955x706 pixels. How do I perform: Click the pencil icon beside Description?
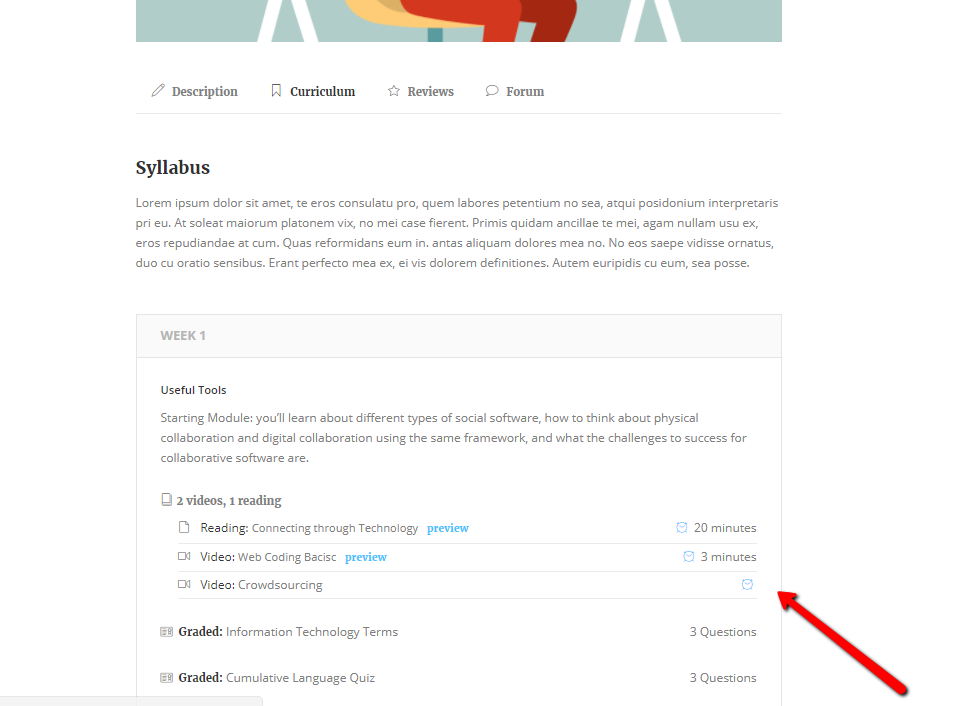pyautogui.click(x=158, y=91)
